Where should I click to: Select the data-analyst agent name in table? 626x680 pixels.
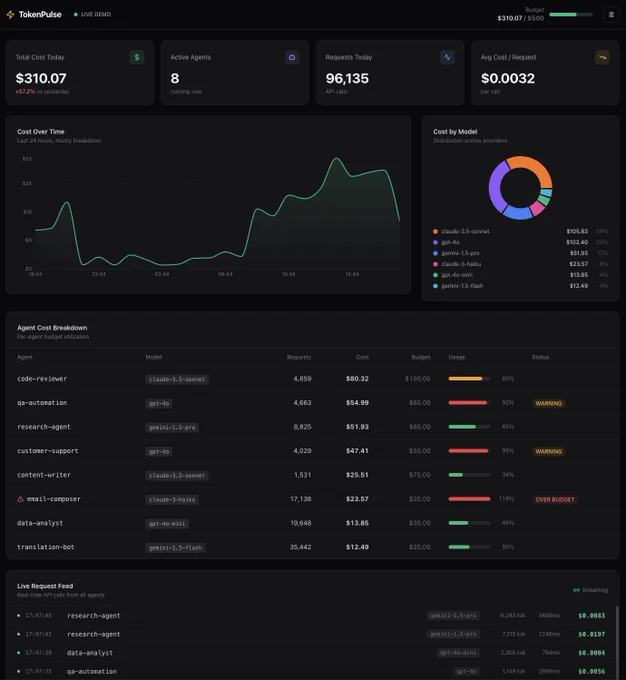40,523
